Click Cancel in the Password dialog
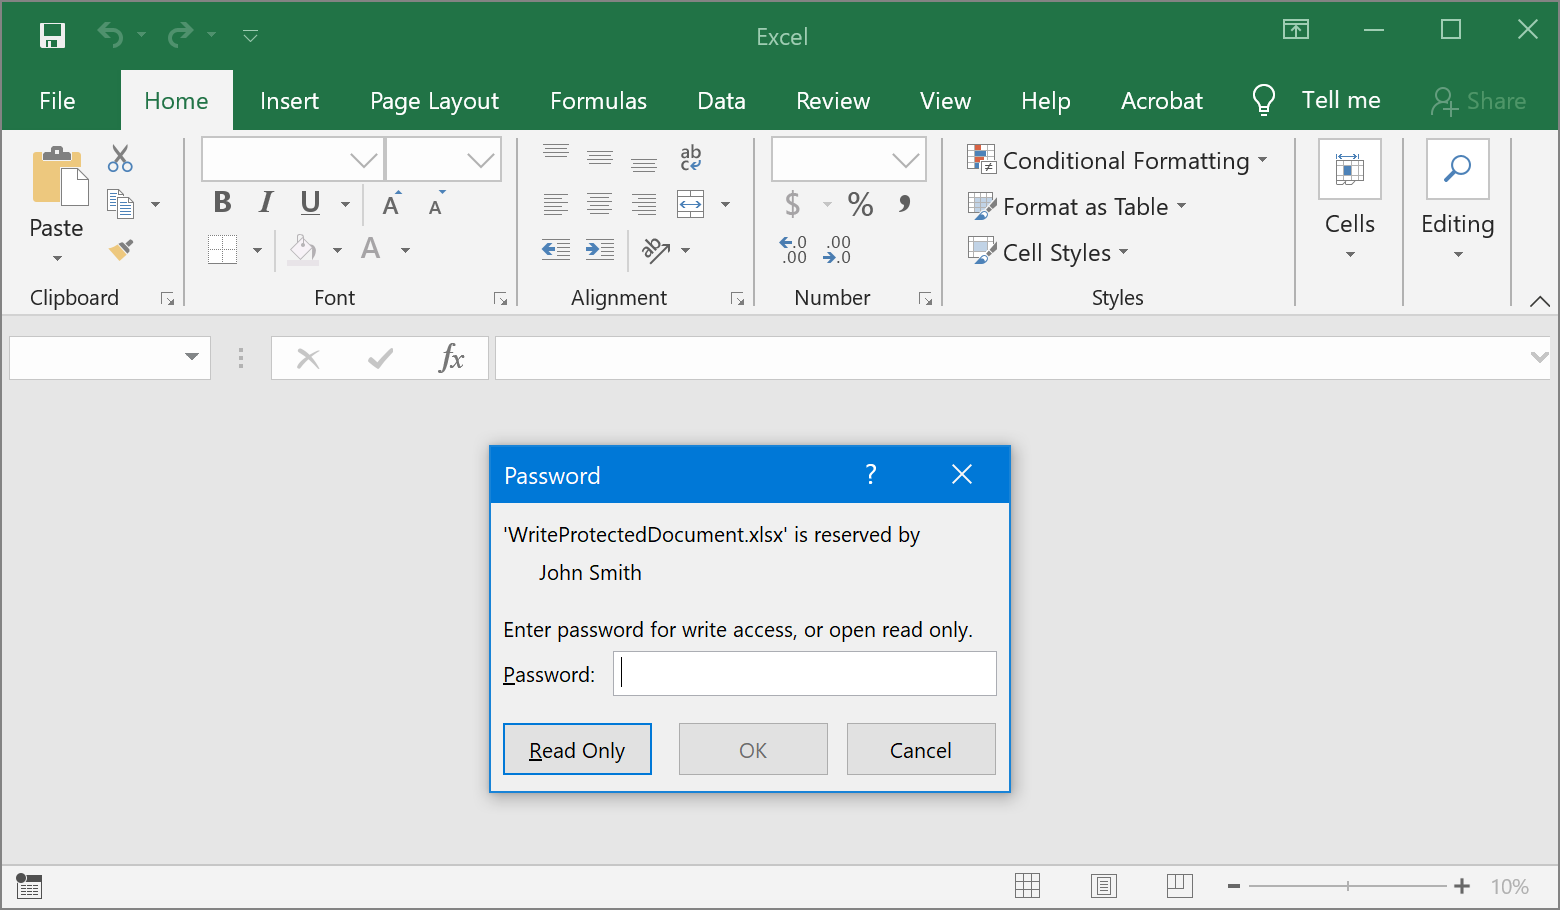 pos(920,750)
